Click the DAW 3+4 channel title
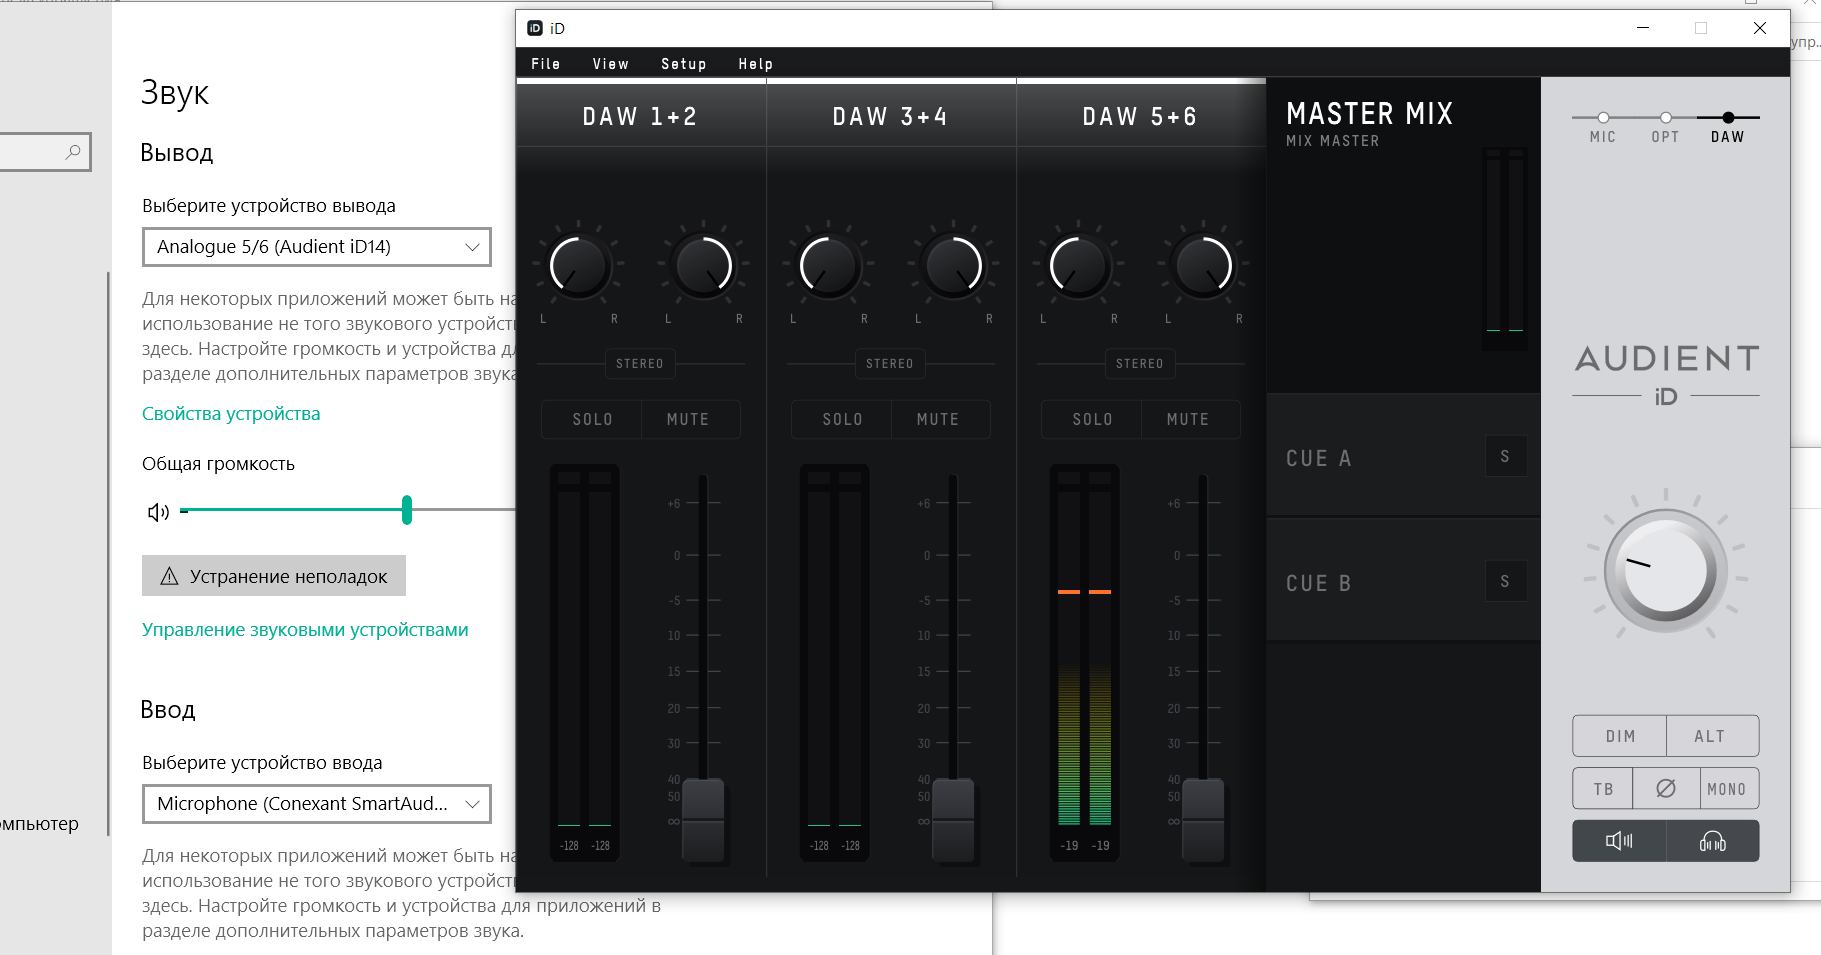 (x=890, y=117)
